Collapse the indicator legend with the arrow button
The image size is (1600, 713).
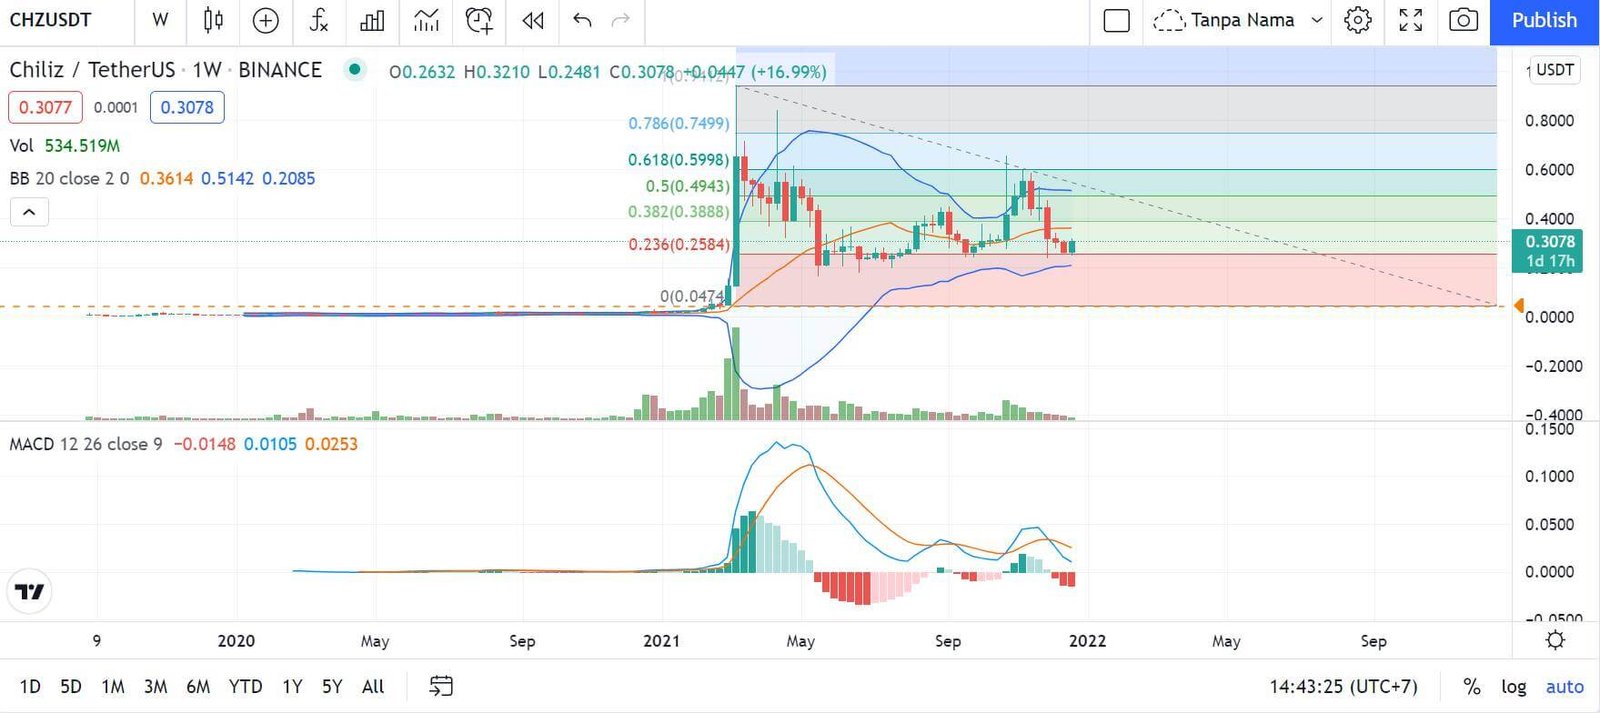(x=29, y=212)
